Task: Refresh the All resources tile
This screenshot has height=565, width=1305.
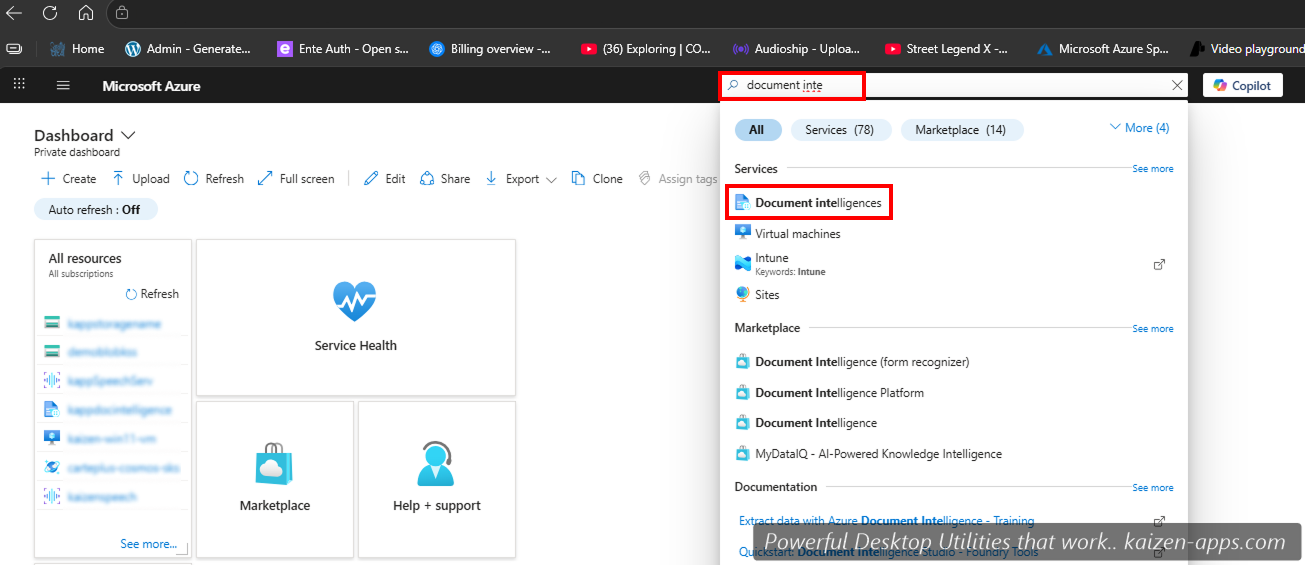Action: pos(152,294)
